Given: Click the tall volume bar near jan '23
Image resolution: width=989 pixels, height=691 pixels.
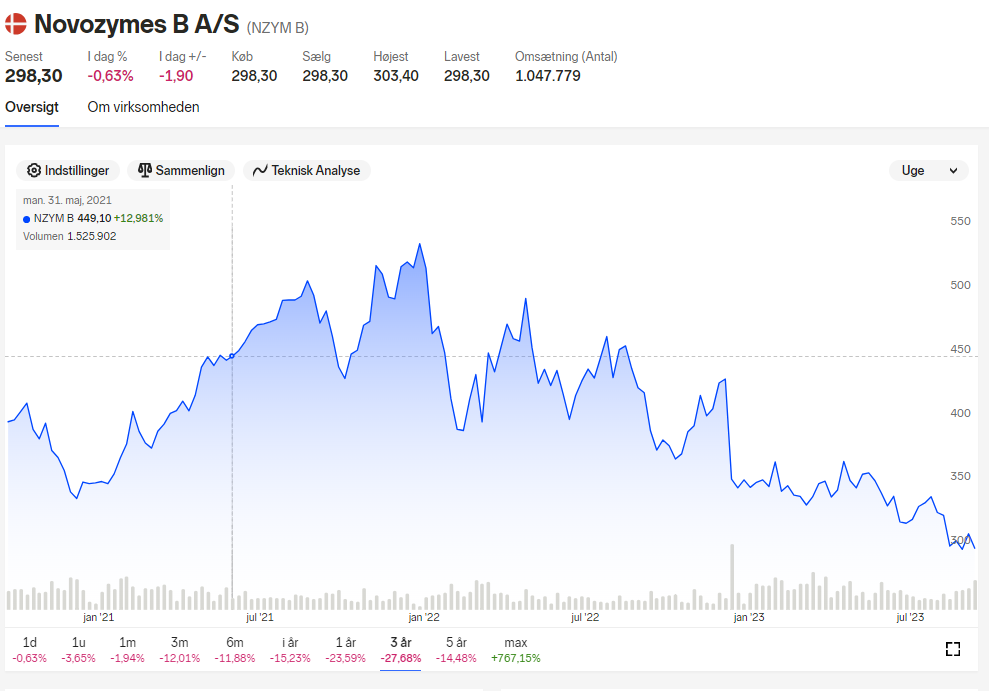Looking at the screenshot, I should pyautogui.click(x=732, y=577).
